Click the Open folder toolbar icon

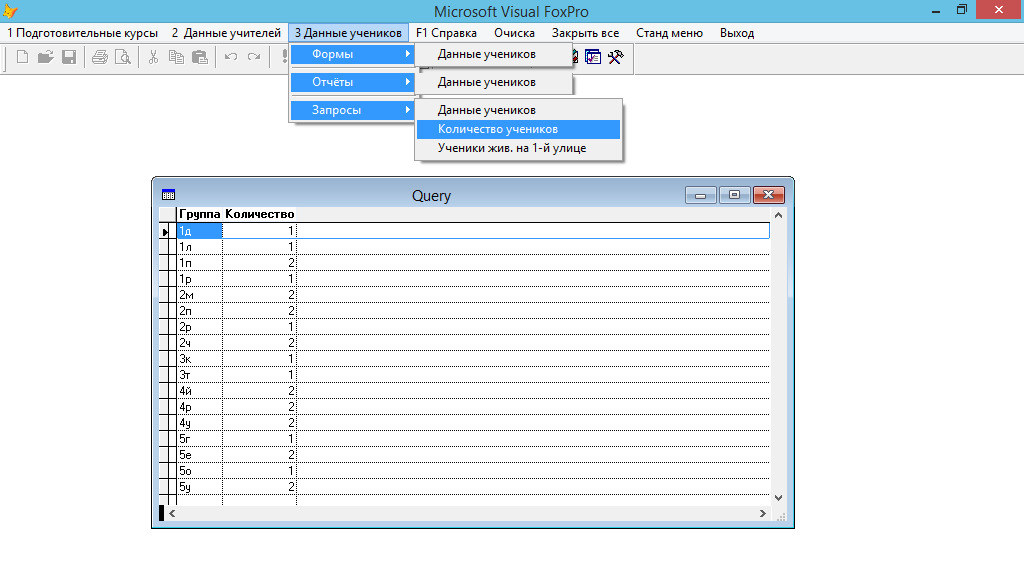[46, 57]
